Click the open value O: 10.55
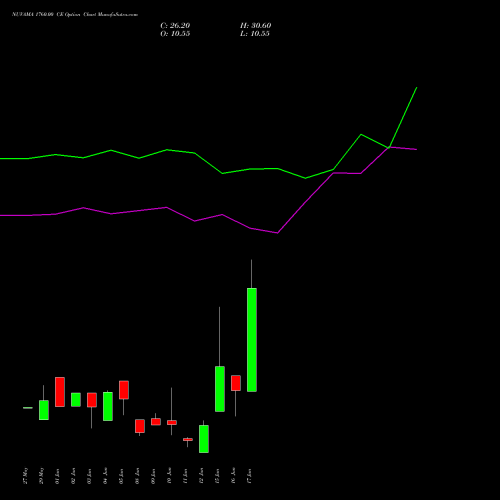500x500 pixels. 175,34
